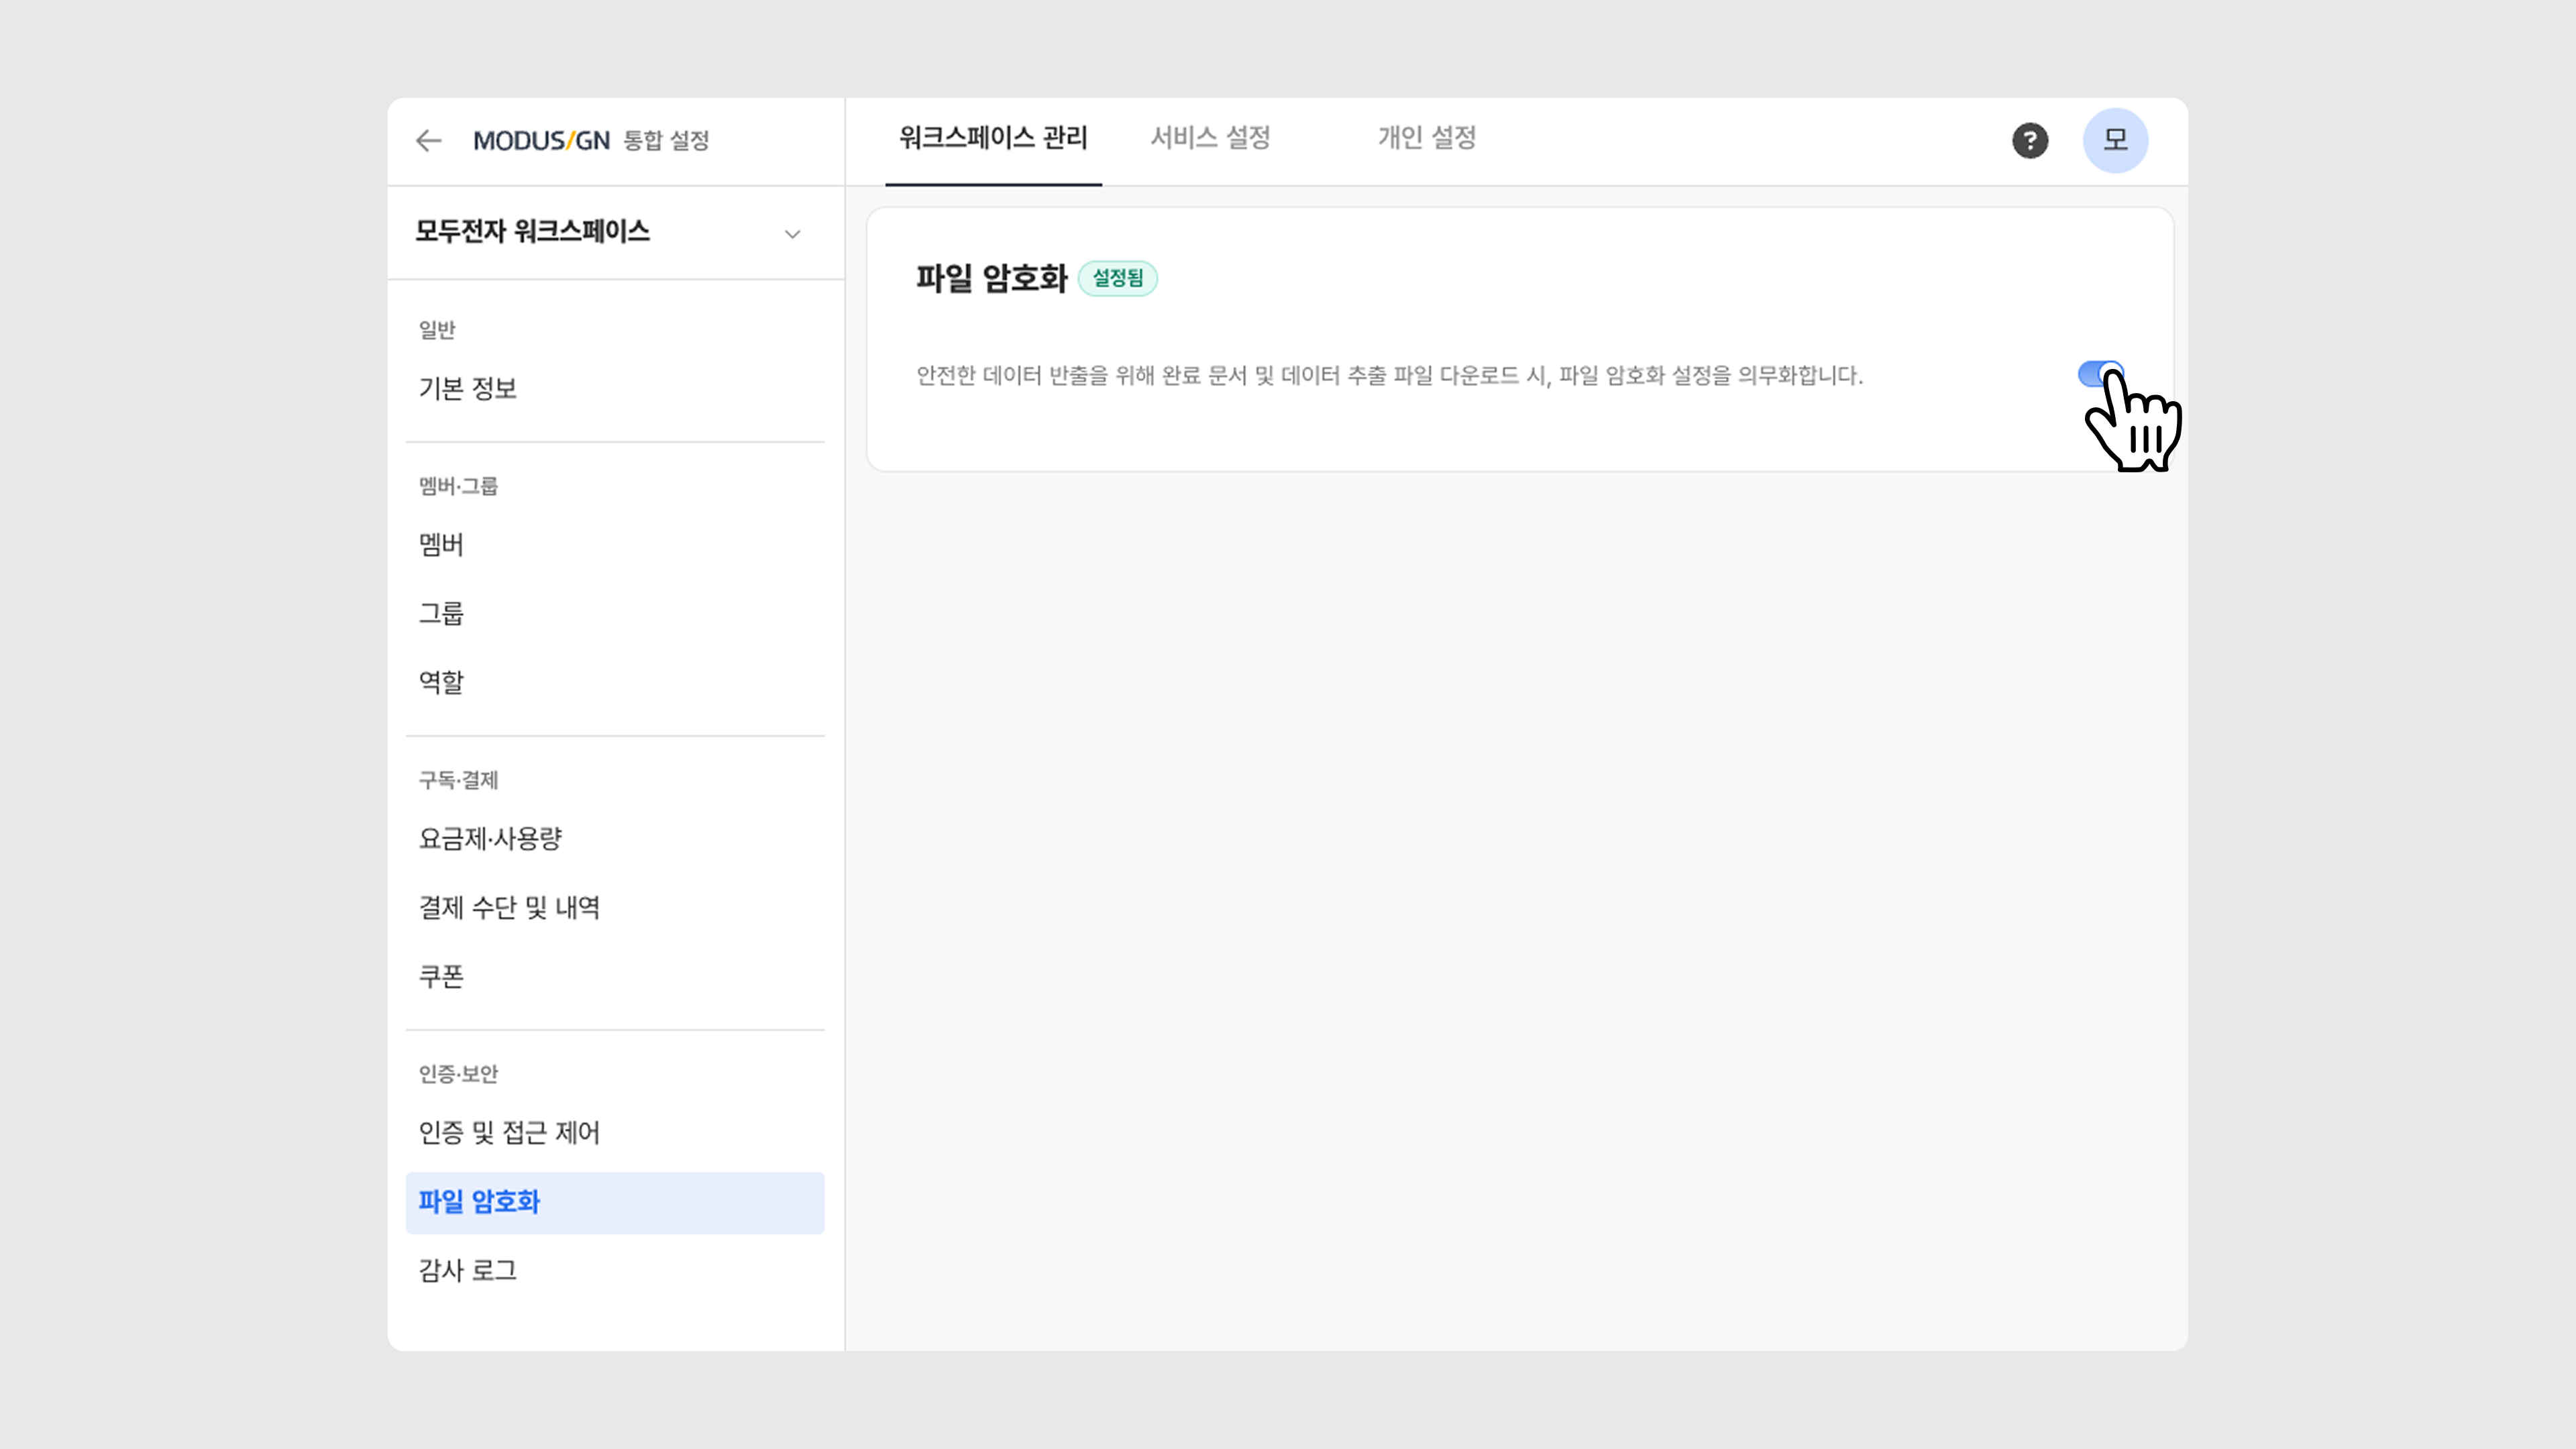This screenshot has width=2576, height=1449.
Task: Switch to the 서비스 설정 tab
Action: (x=1210, y=138)
